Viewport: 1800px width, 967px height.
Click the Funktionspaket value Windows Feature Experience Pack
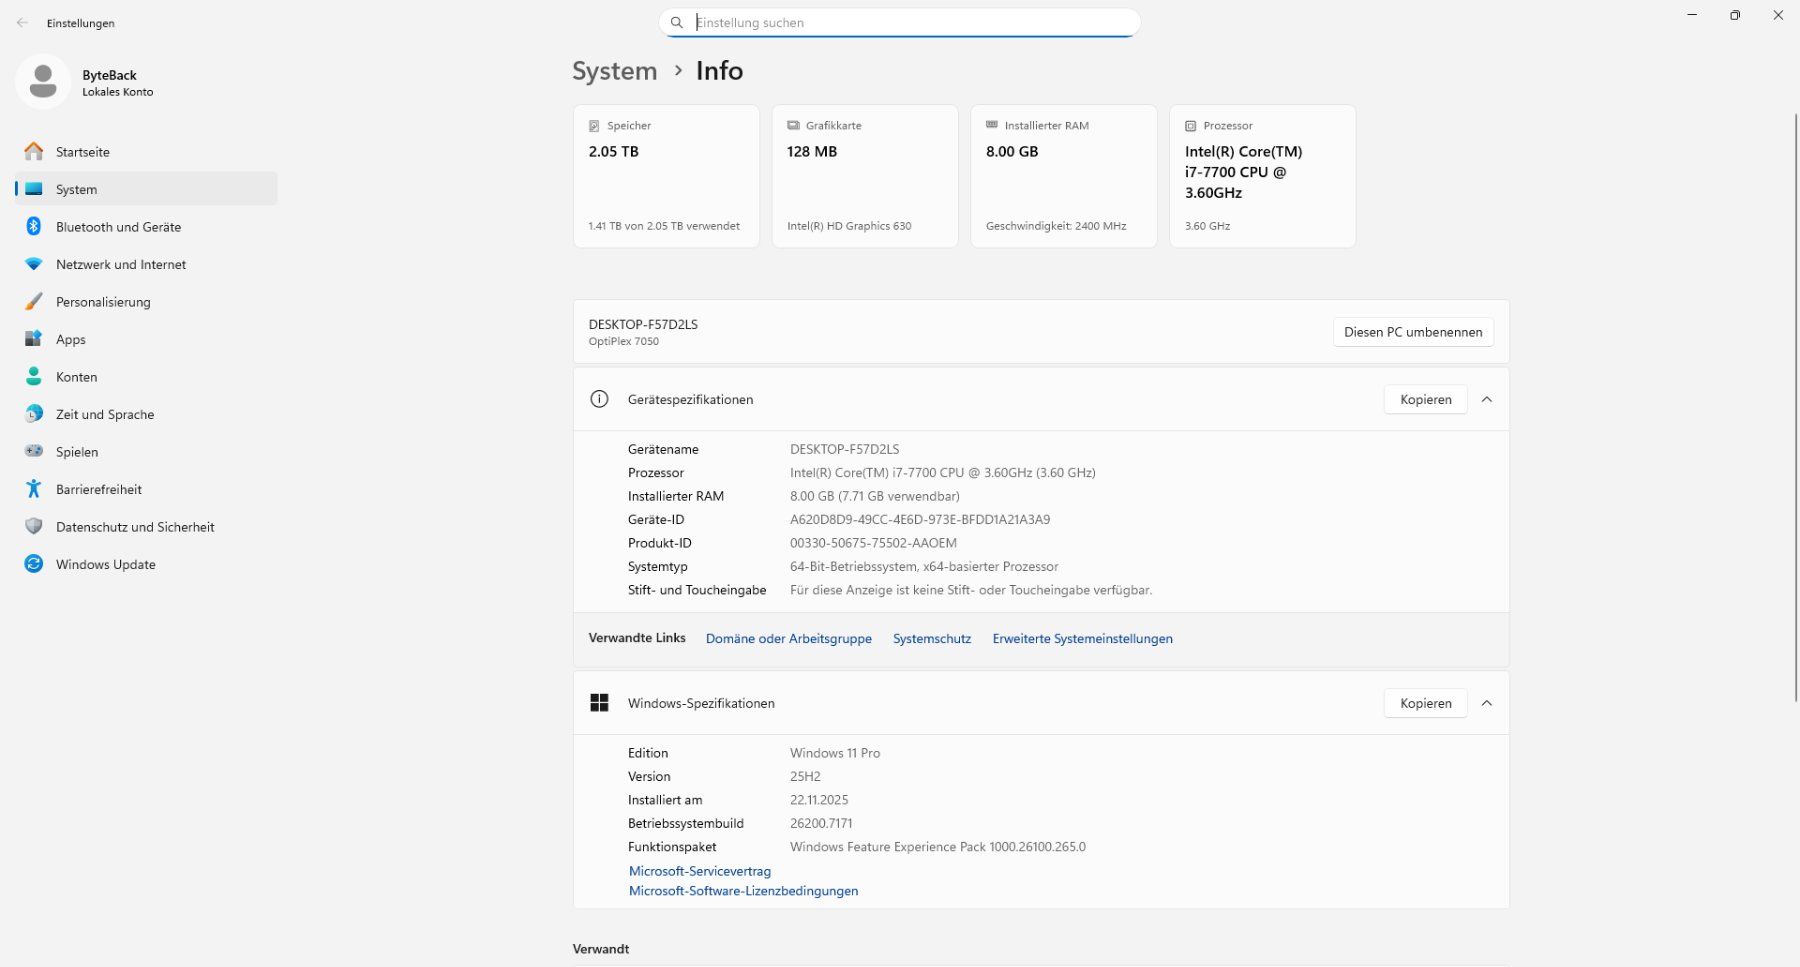pyautogui.click(x=938, y=847)
